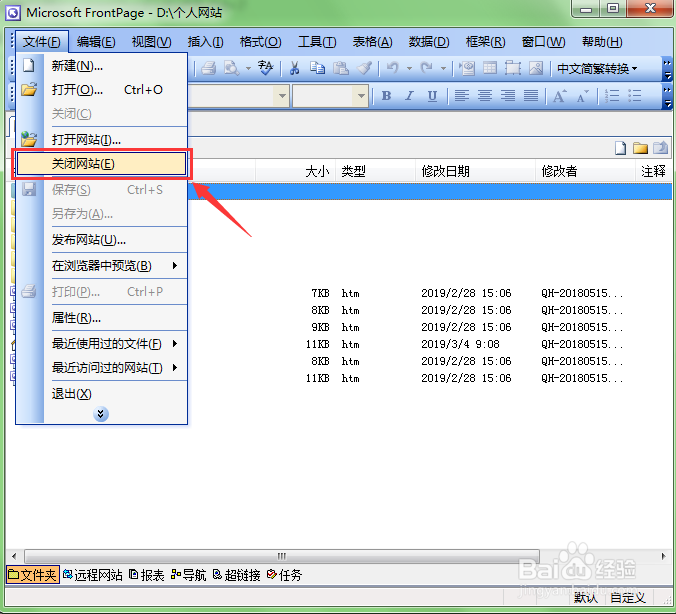Choose 属性(R)... menu entry
The height and width of the screenshot is (614, 676).
click(x=102, y=318)
